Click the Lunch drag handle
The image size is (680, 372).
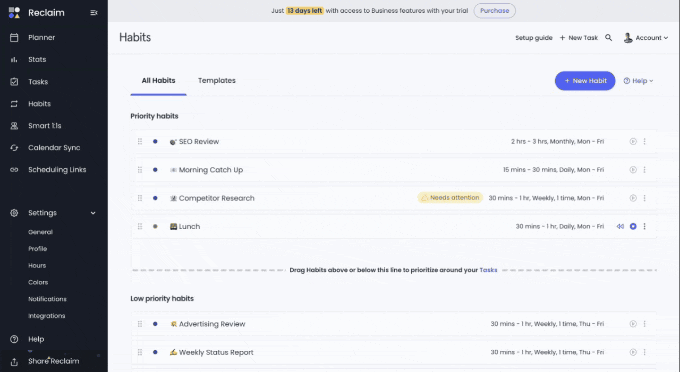[x=140, y=226]
